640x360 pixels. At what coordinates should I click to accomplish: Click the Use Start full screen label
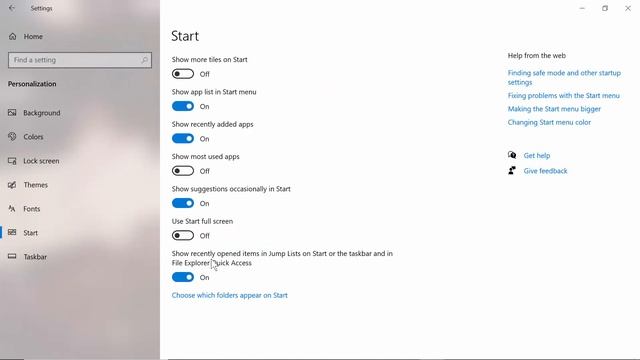[x=202, y=221]
